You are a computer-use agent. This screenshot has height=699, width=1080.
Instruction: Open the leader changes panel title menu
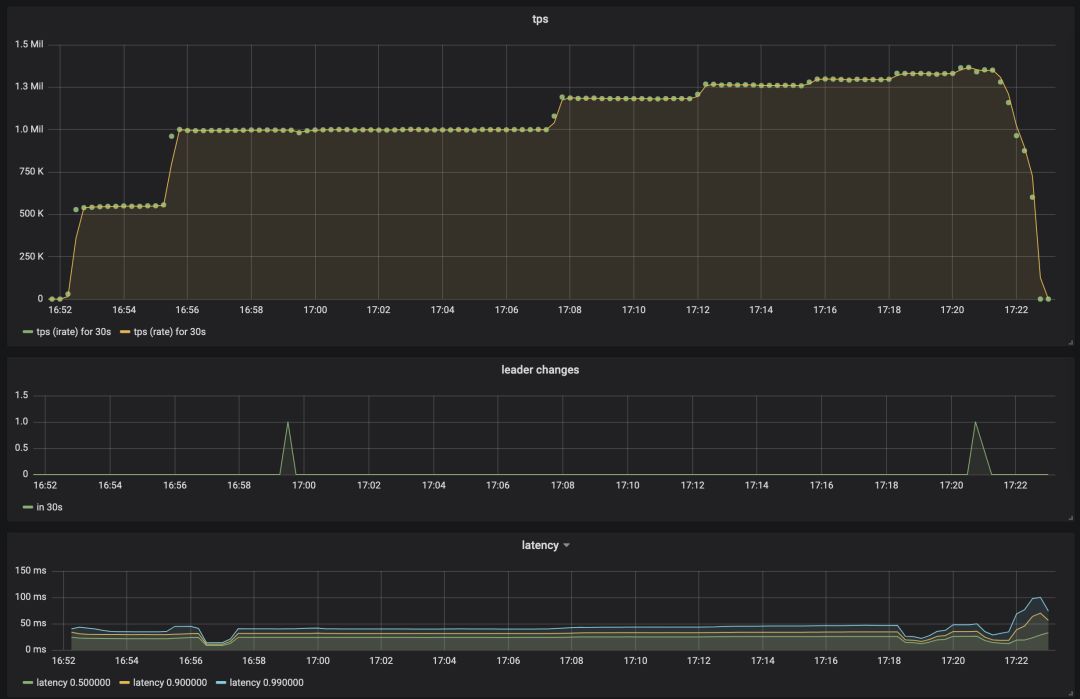click(x=540, y=370)
